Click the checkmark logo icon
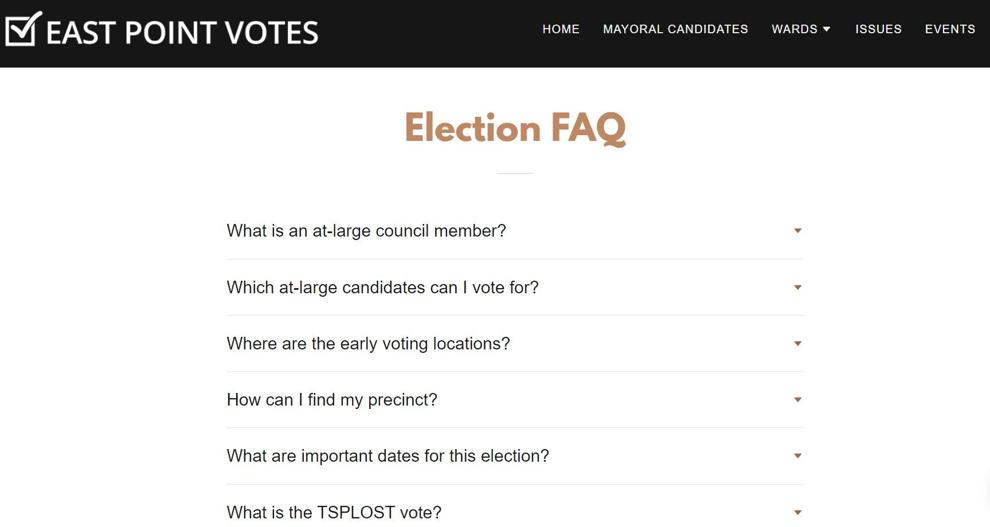Viewport: 990px width, 527px height. 23,29
